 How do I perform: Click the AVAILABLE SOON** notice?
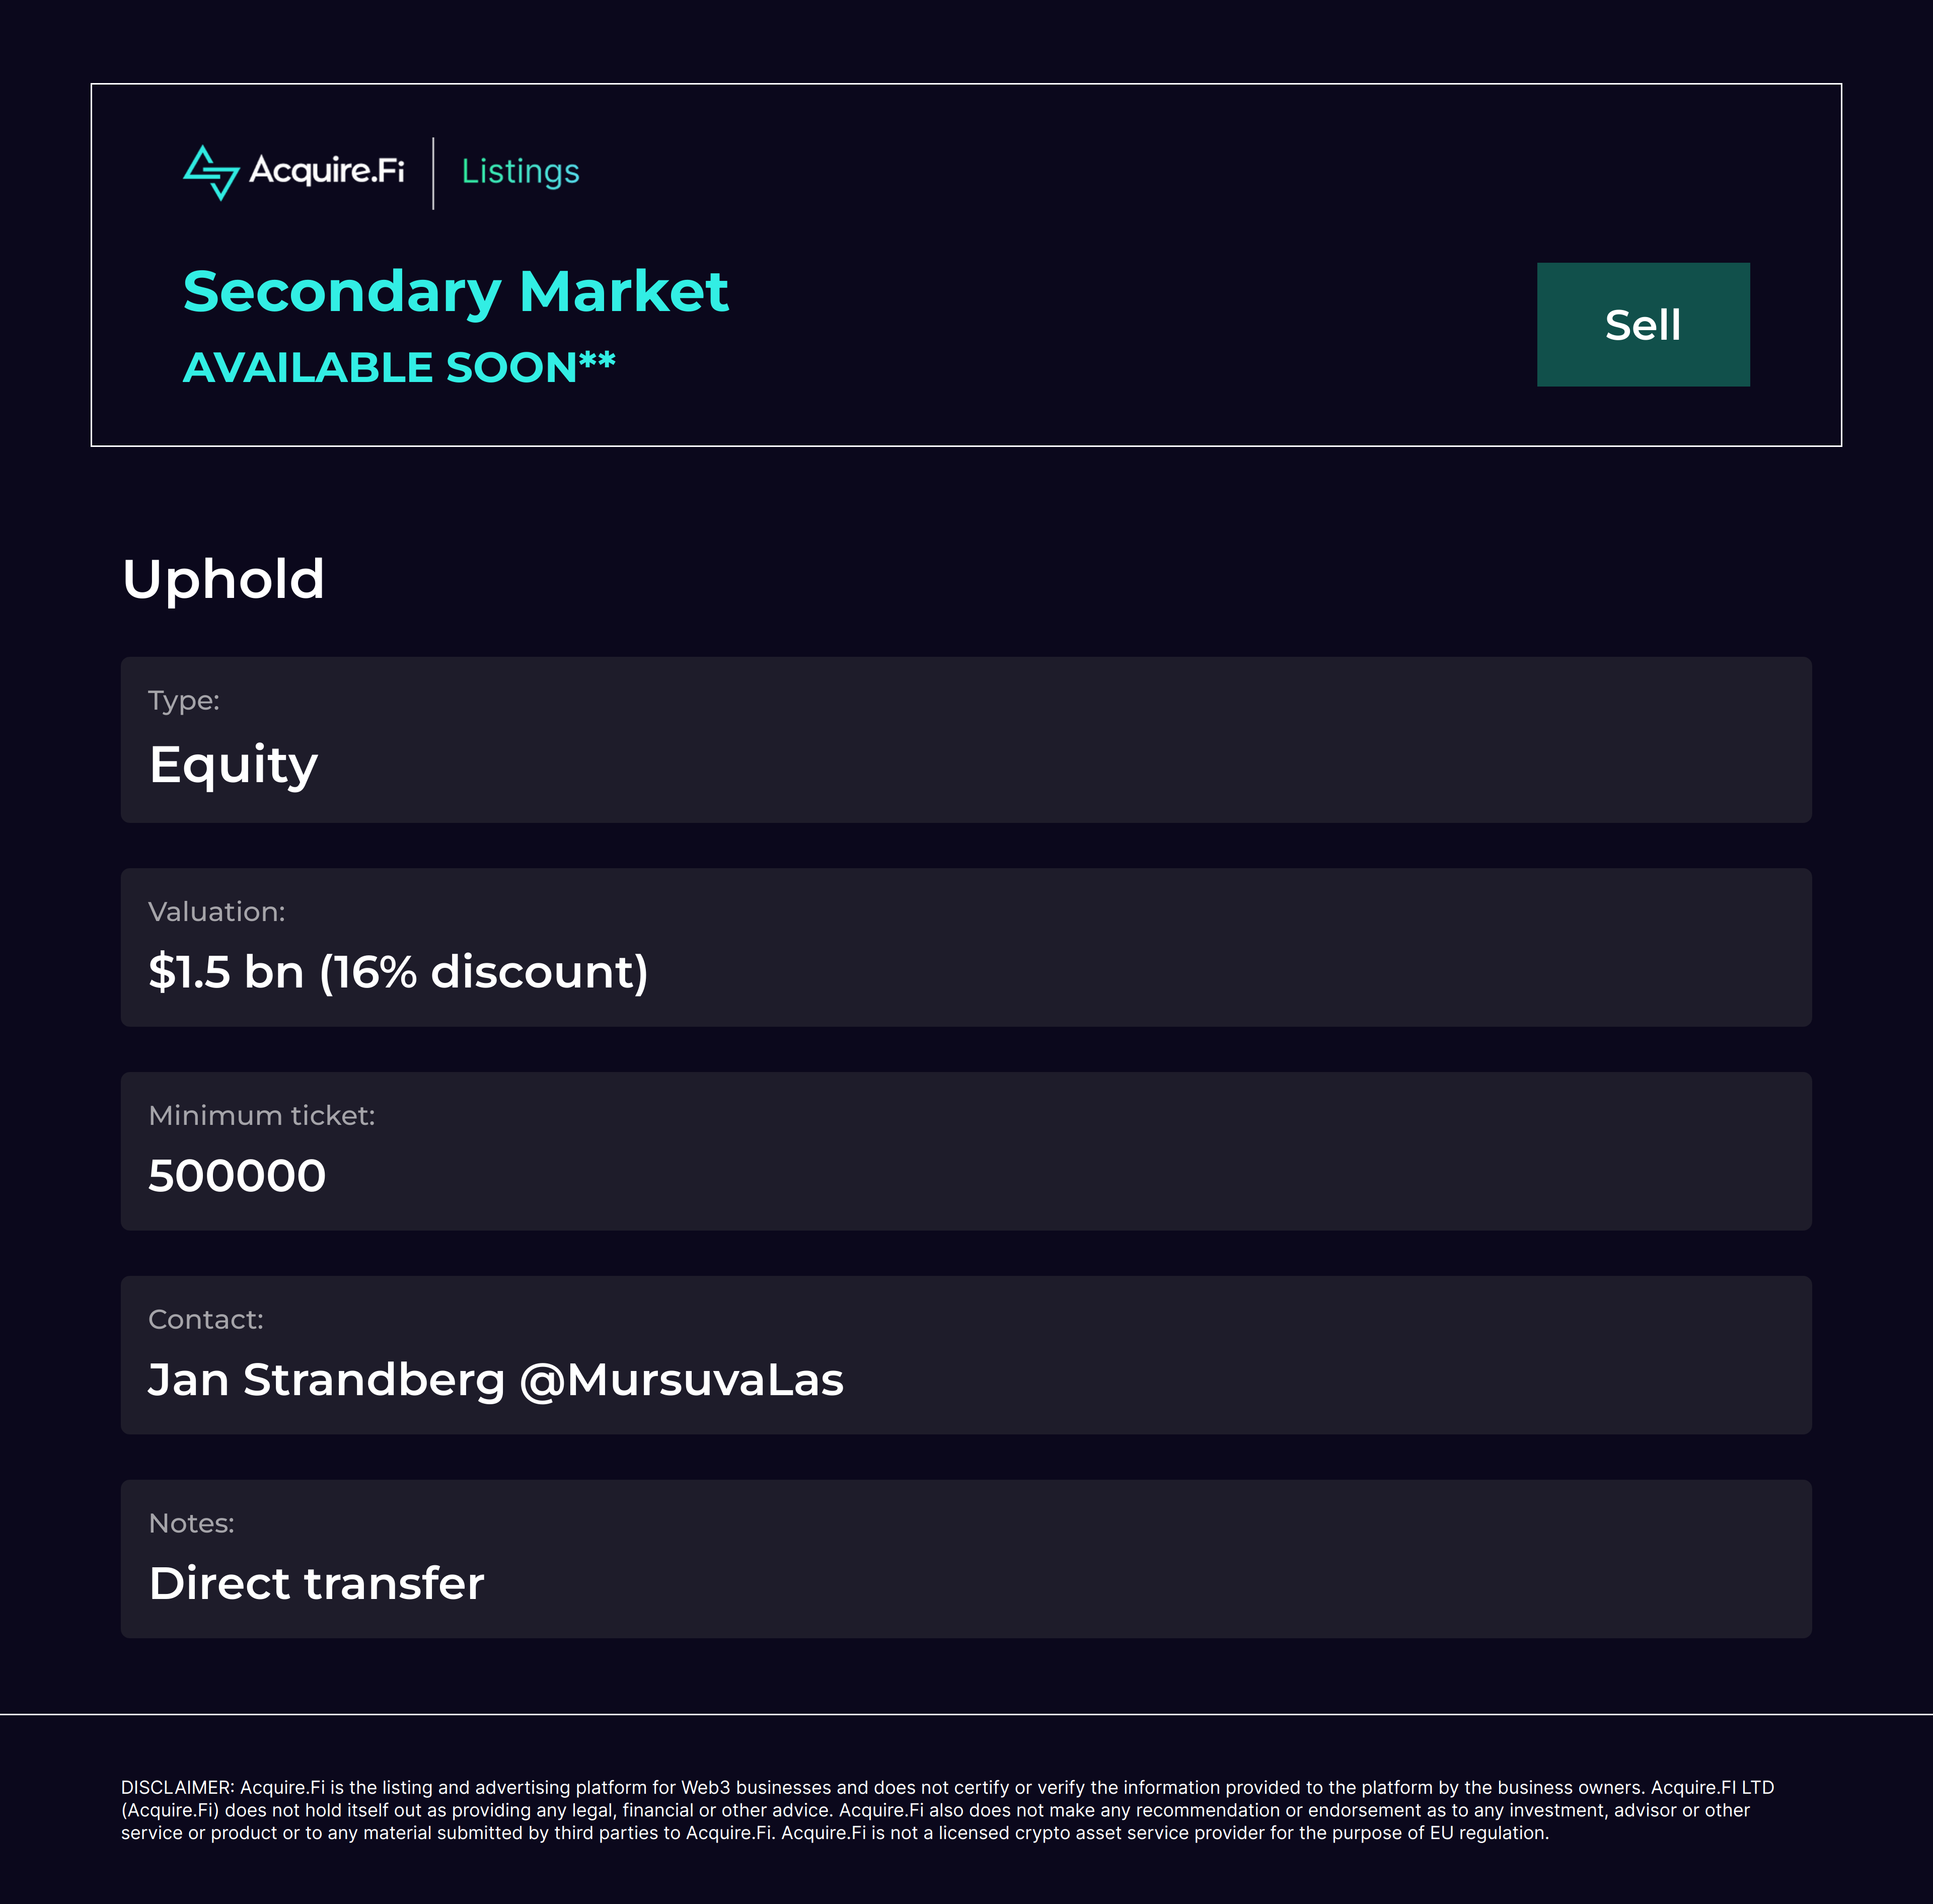pyautogui.click(x=399, y=368)
